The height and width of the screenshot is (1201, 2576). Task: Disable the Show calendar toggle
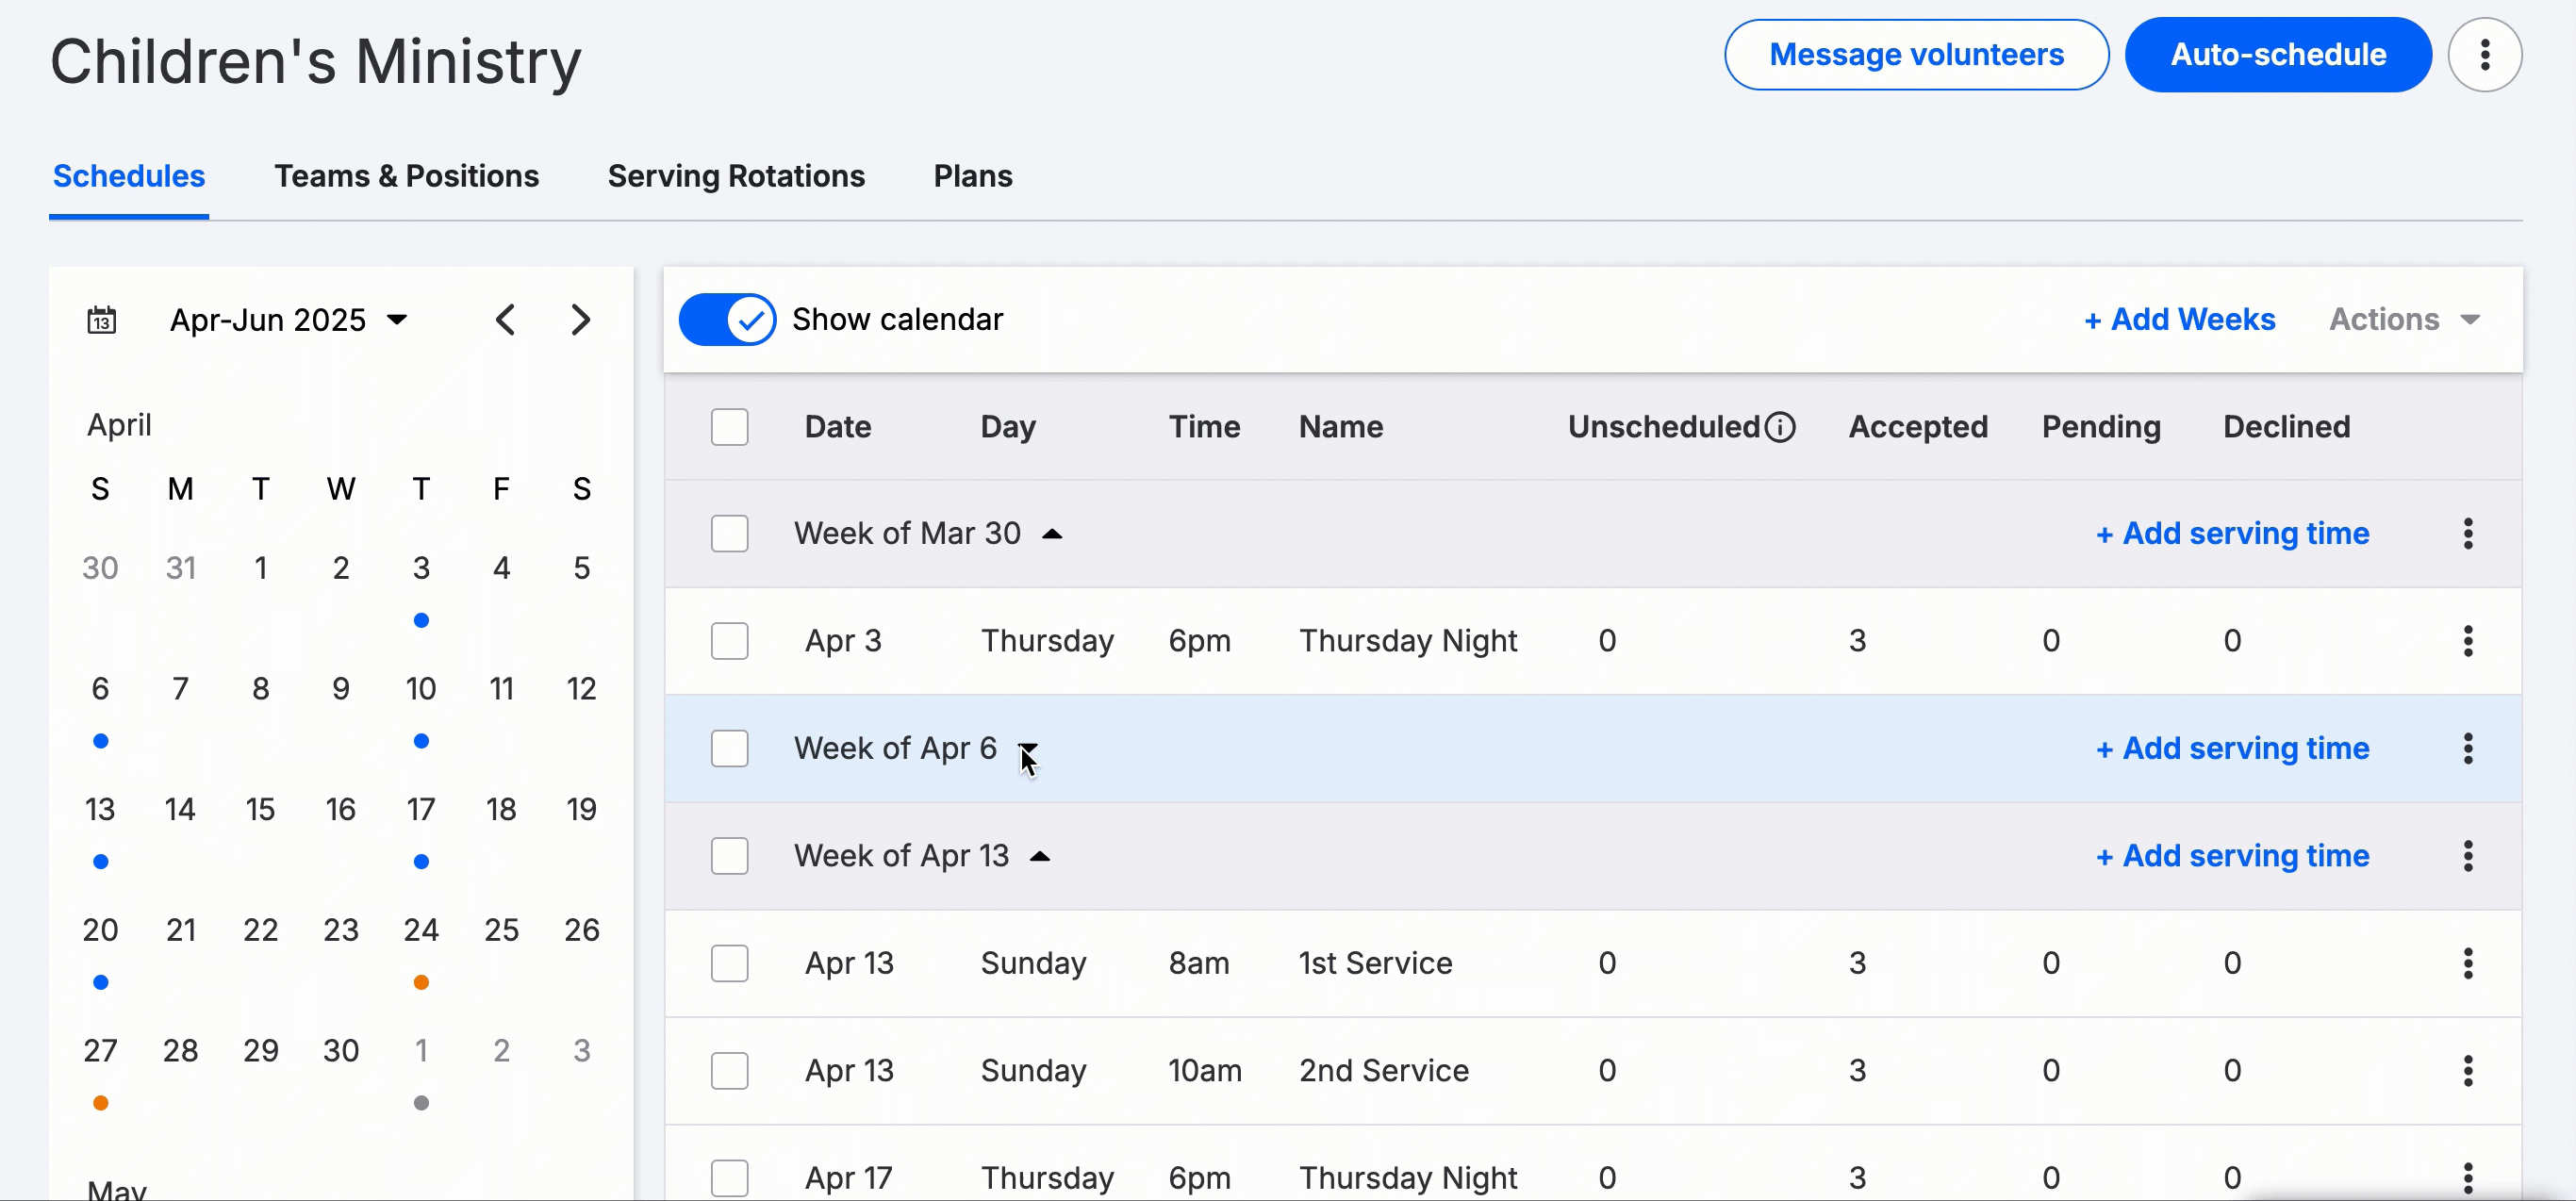click(726, 319)
